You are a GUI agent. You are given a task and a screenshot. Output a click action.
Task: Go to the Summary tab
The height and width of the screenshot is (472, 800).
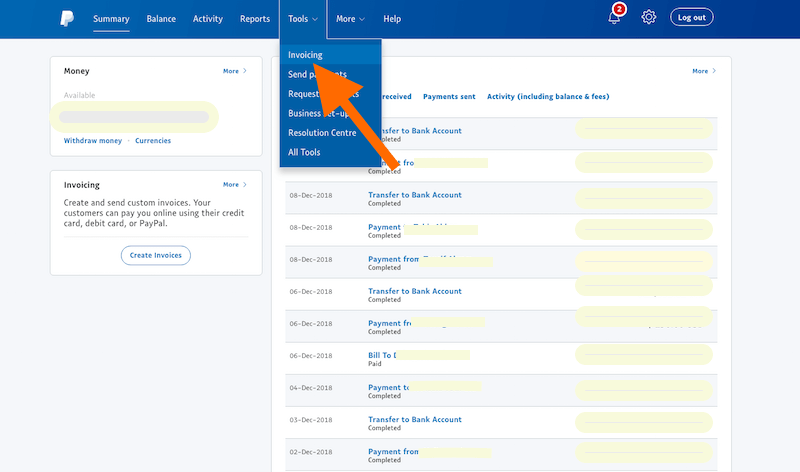(111, 19)
